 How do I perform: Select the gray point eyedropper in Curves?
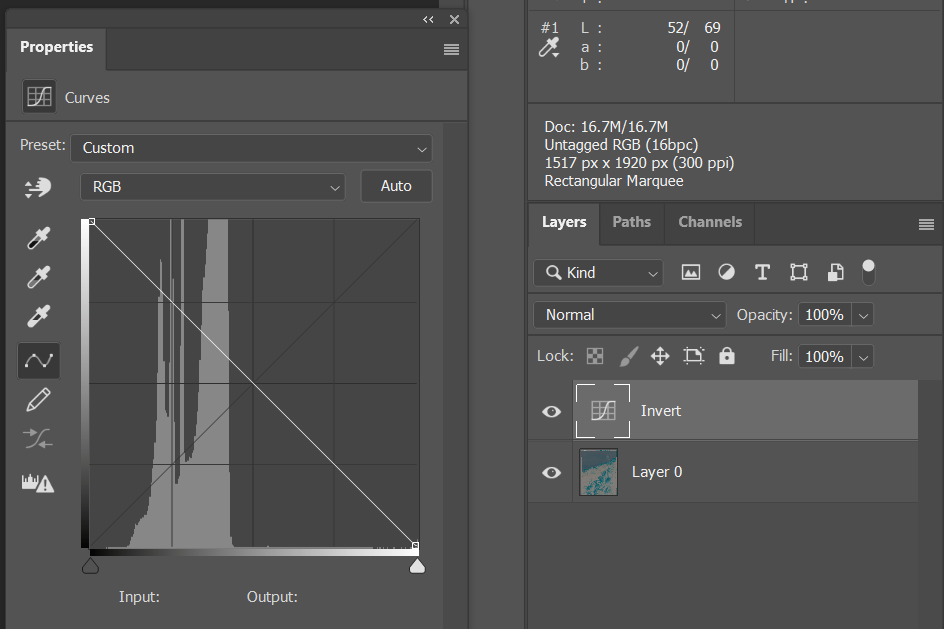[x=38, y=278]
